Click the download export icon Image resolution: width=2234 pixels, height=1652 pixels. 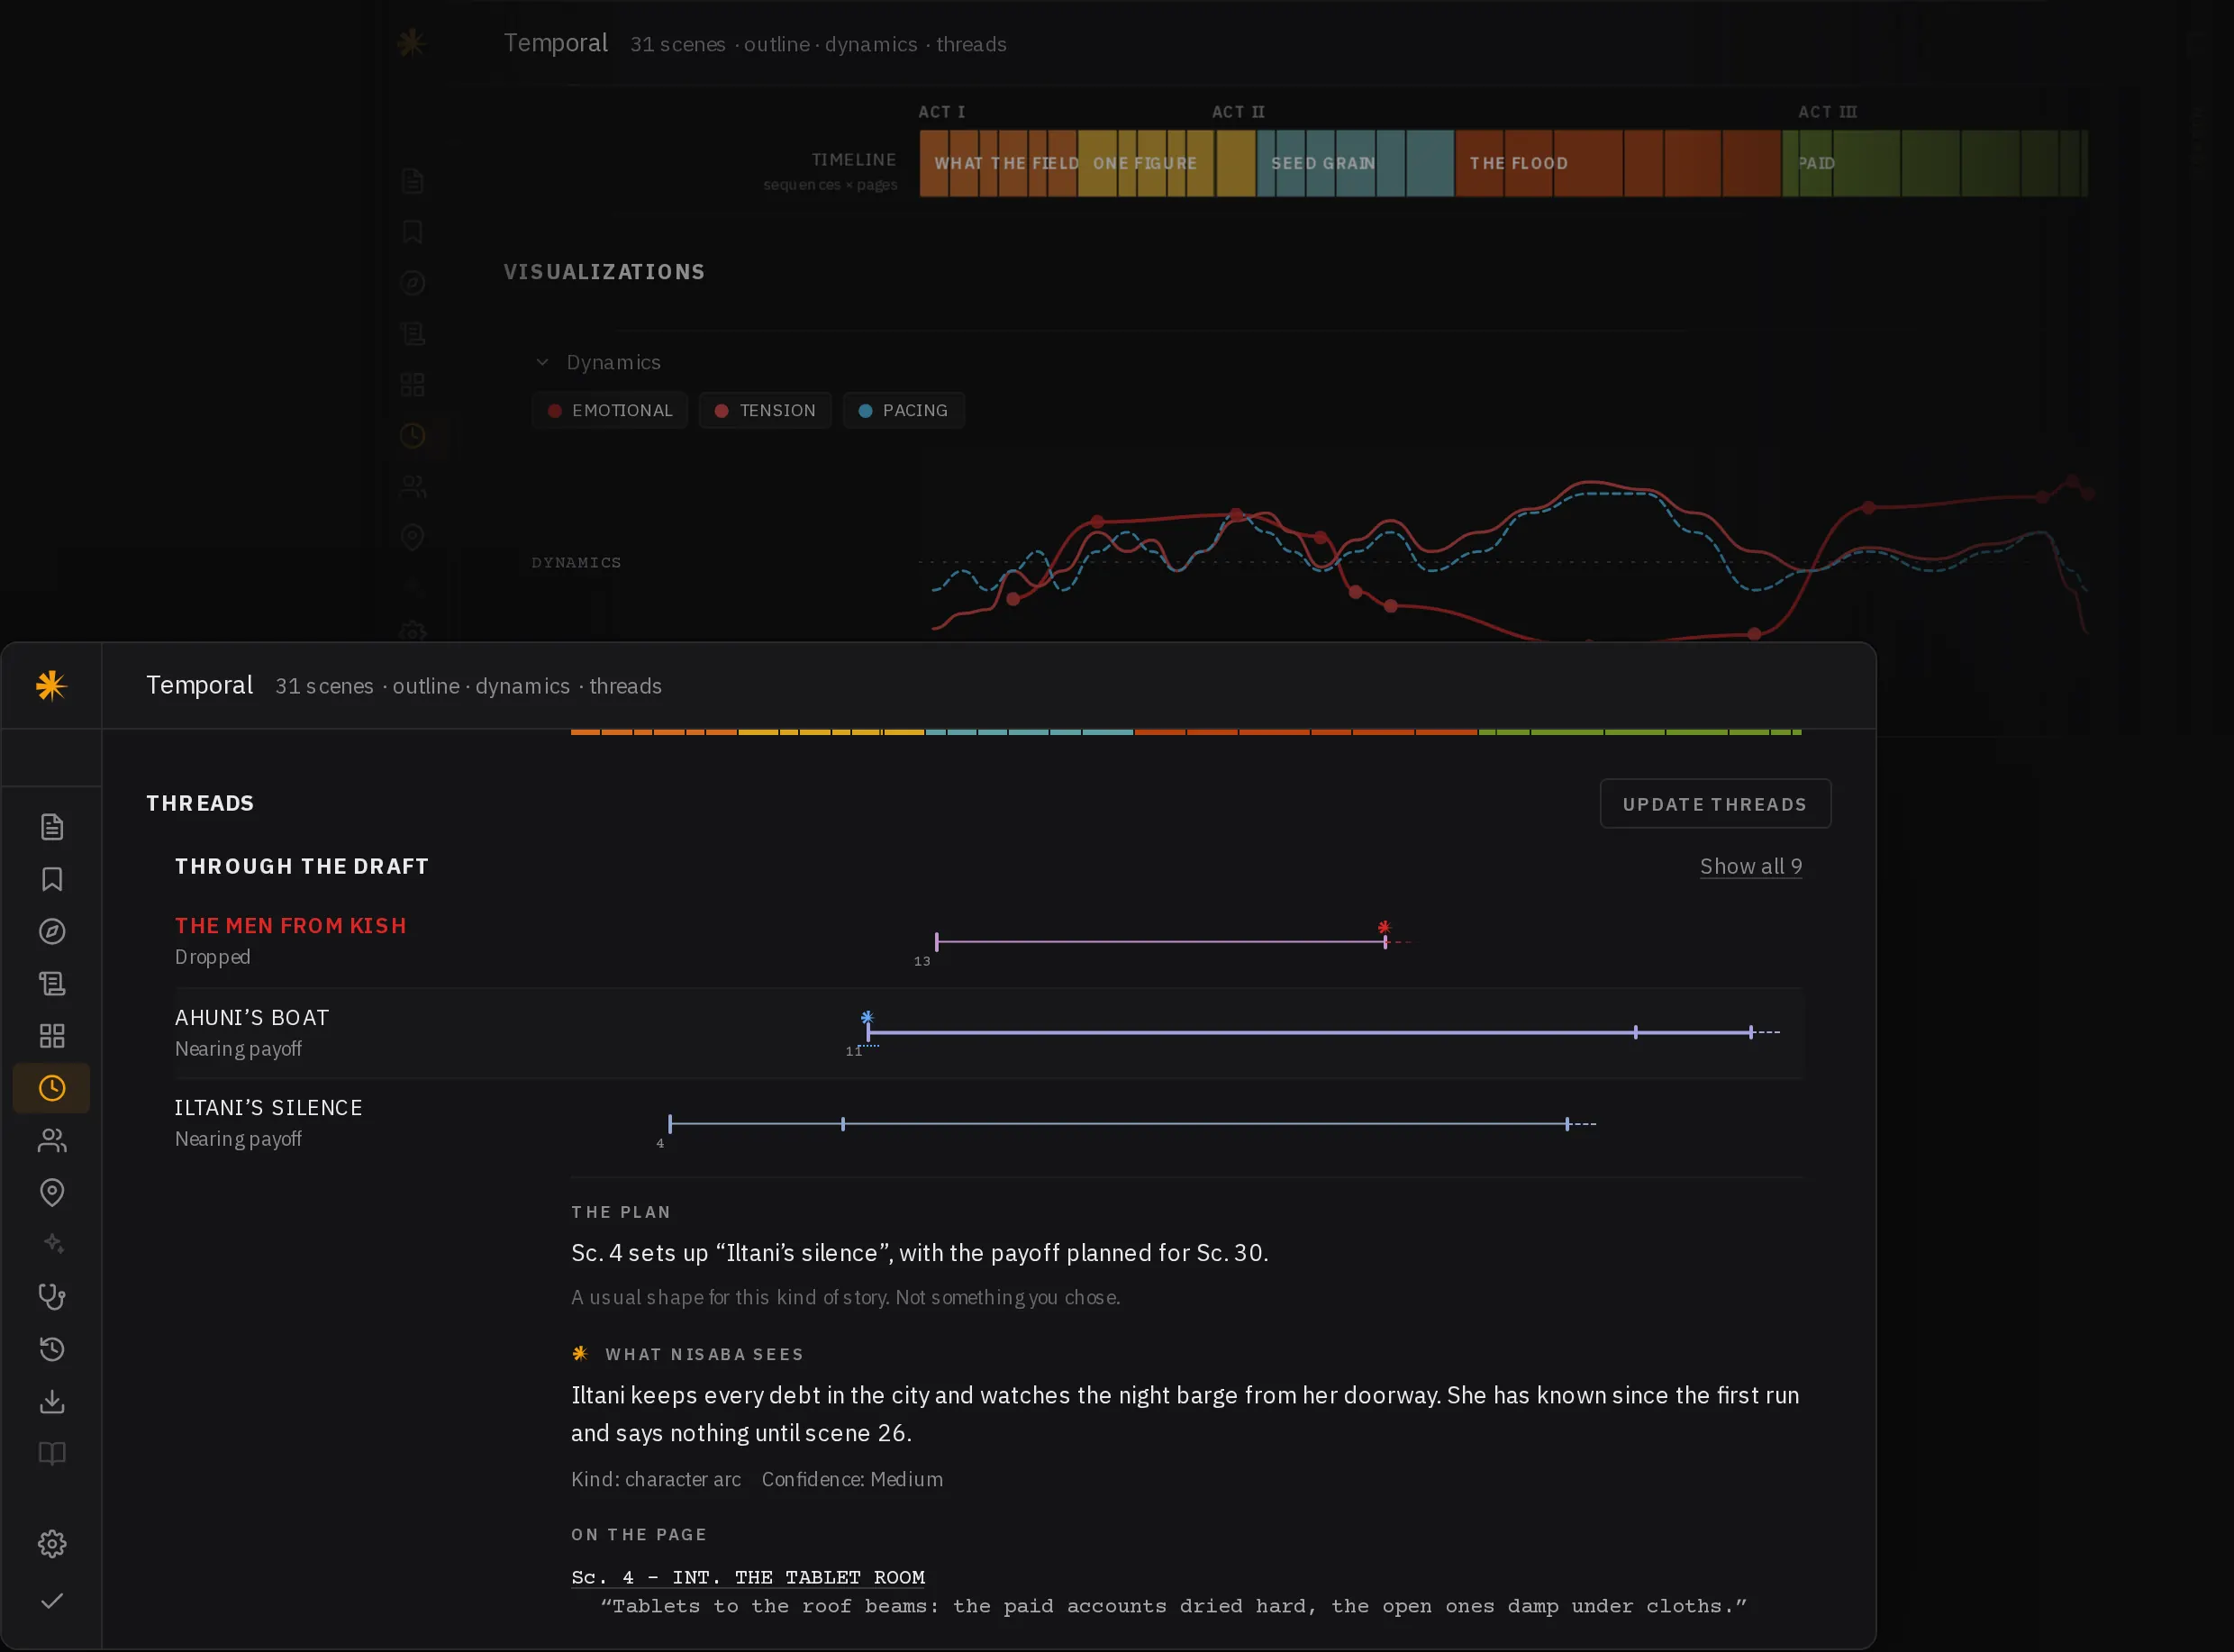[52, 1401]
